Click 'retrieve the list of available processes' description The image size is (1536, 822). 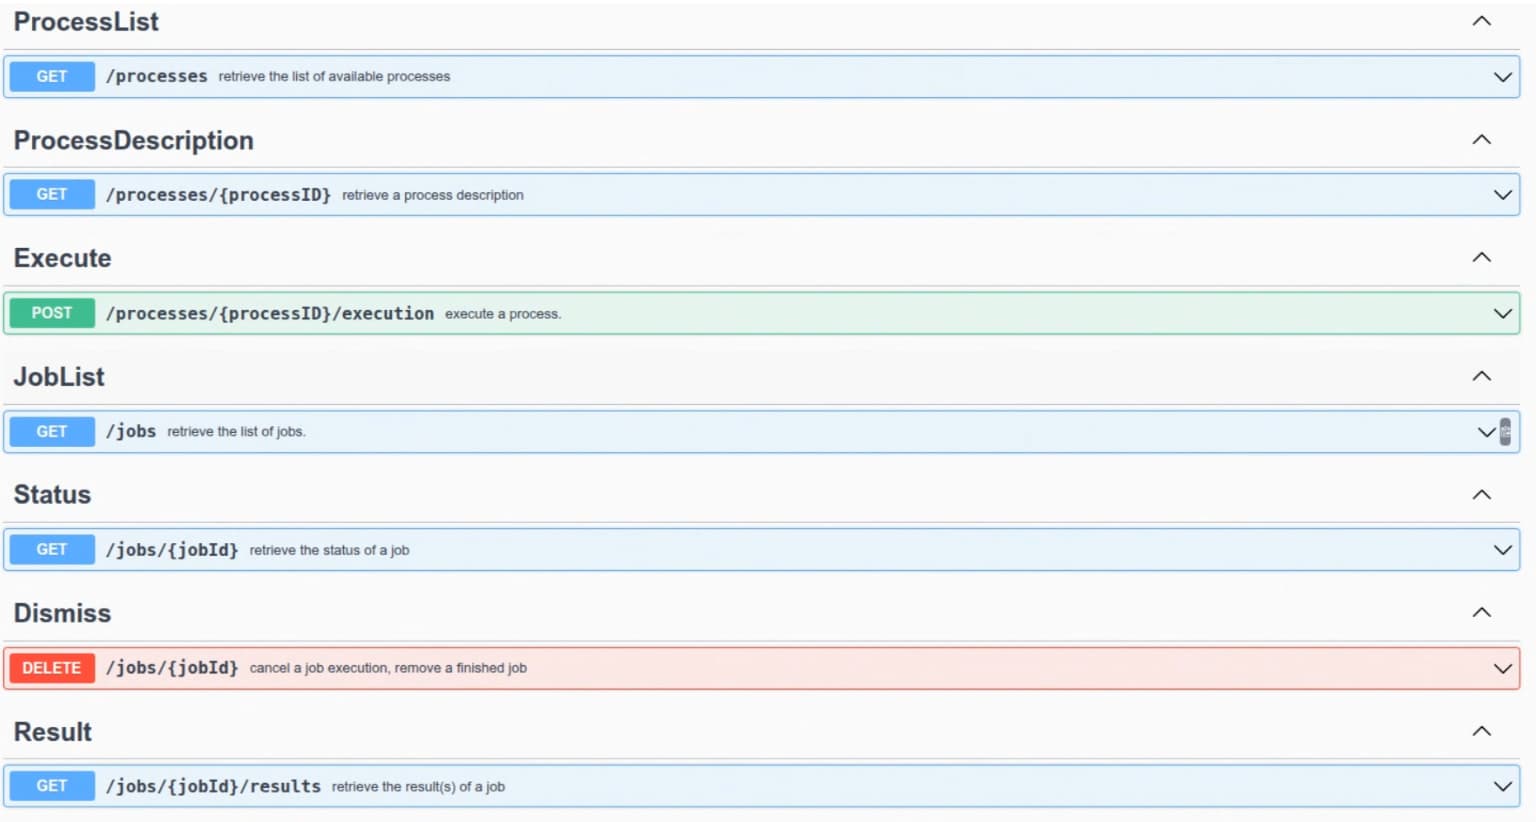[x=334, y=76]
